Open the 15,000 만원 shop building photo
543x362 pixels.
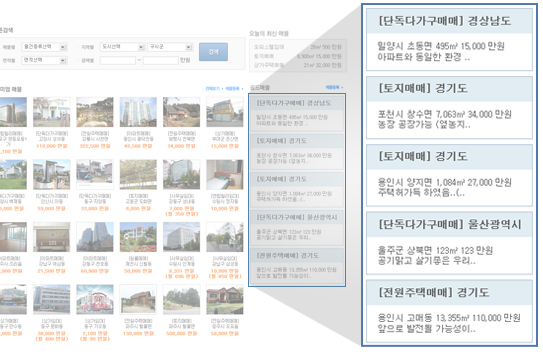click(225, 112)
